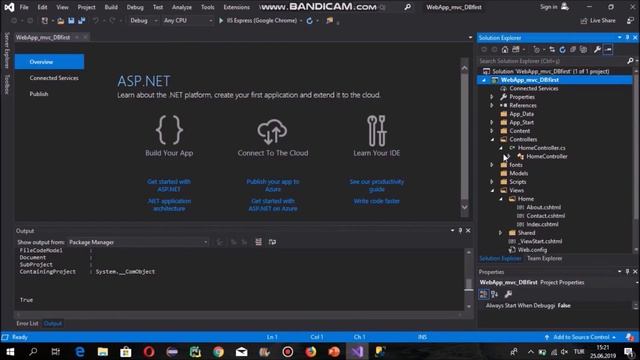Open the Build menu
Viewport: 640px width, 360px height.
111,7
